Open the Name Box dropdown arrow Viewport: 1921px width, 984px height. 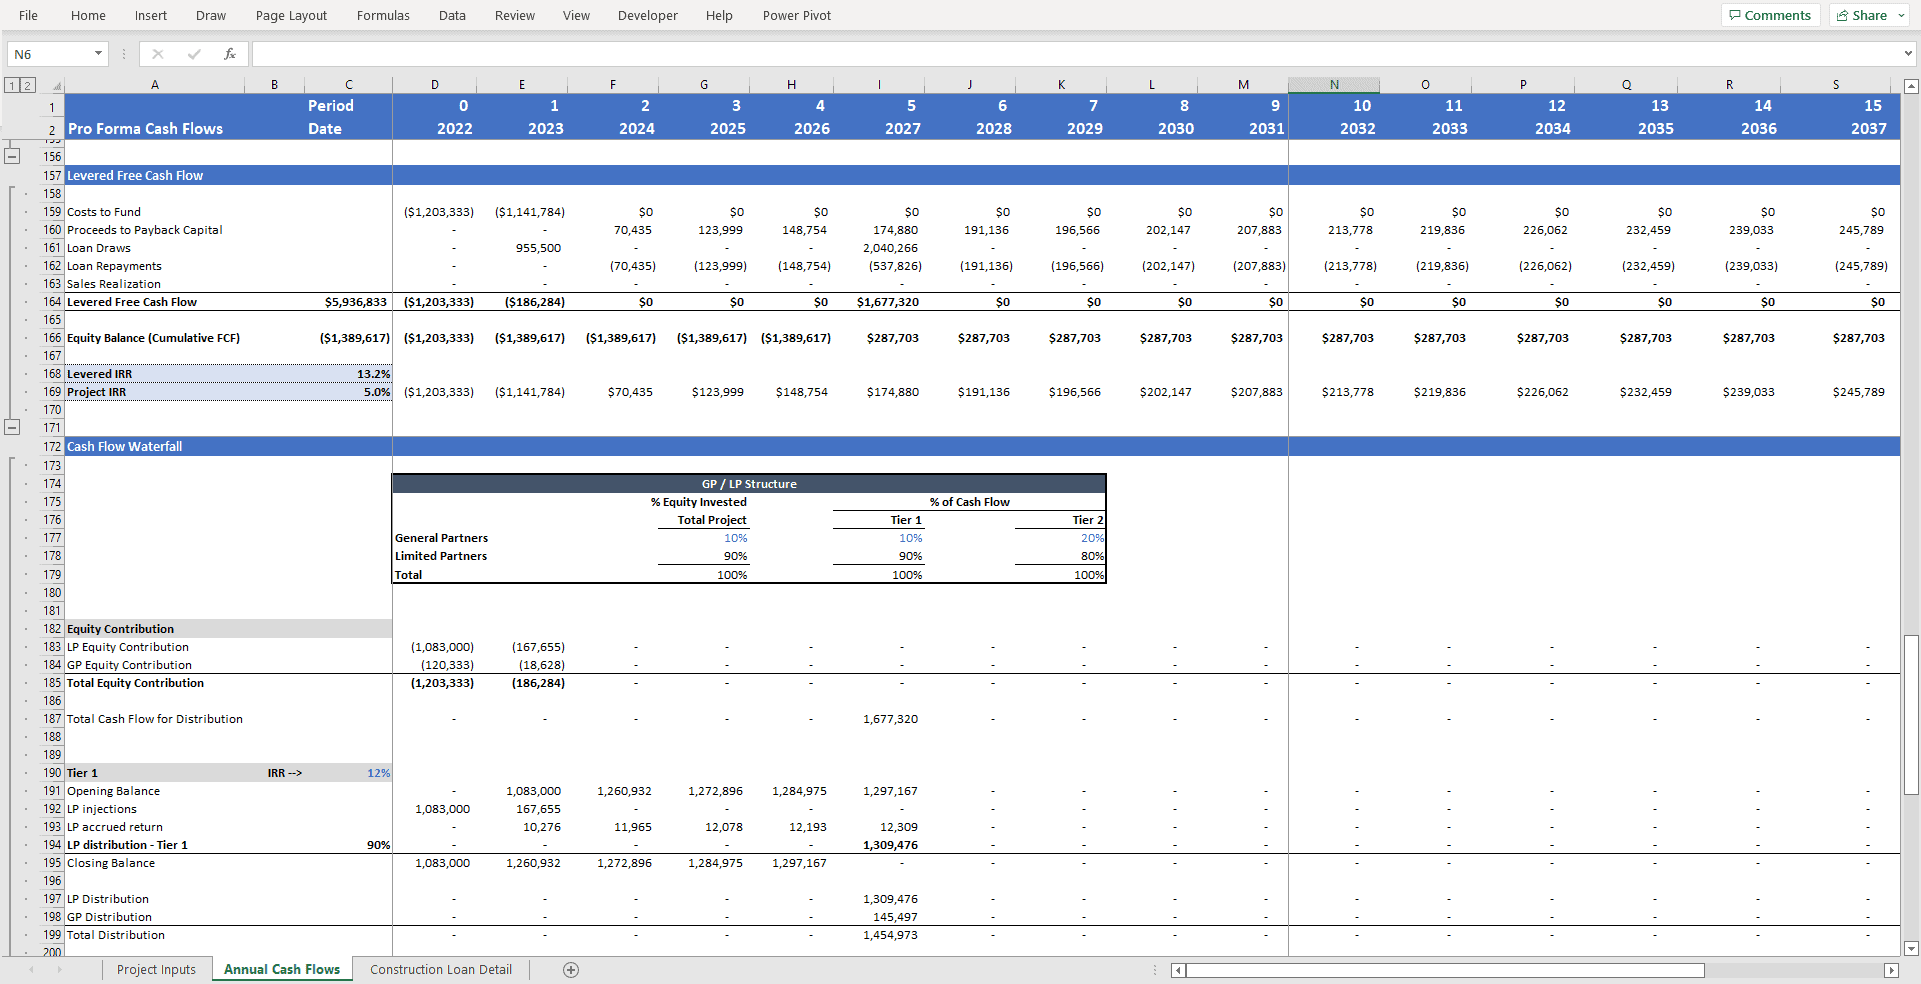point(98,54)
